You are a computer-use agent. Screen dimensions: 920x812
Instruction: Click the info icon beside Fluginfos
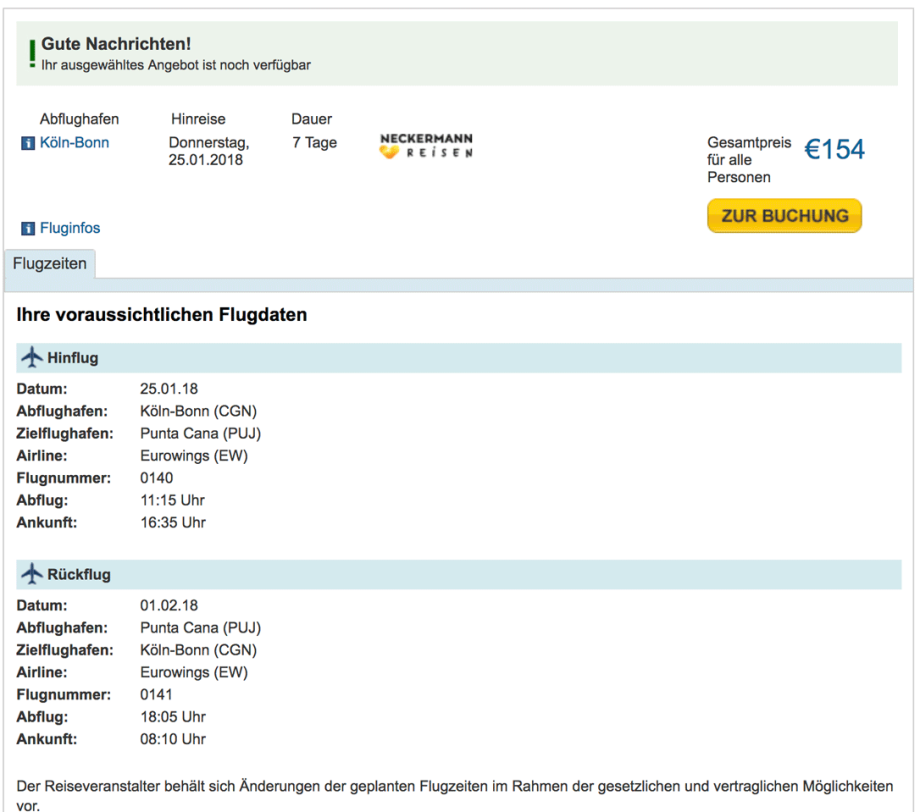(28, 228)
